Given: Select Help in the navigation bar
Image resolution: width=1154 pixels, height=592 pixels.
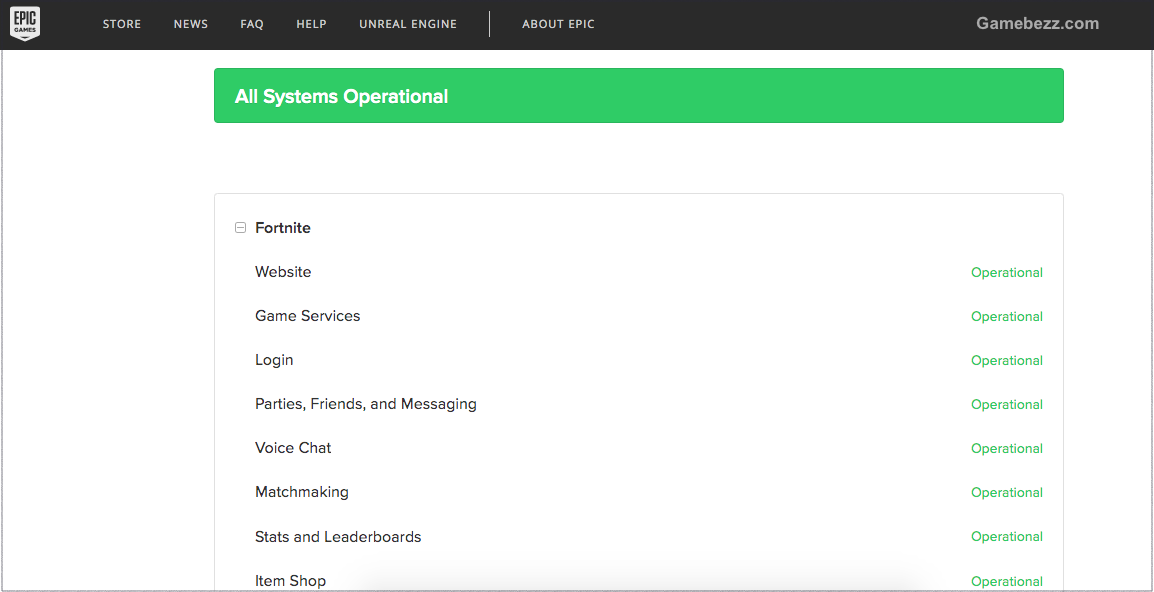Looking at the screenshot, I should pyautogui.click(x=311, y=24).
